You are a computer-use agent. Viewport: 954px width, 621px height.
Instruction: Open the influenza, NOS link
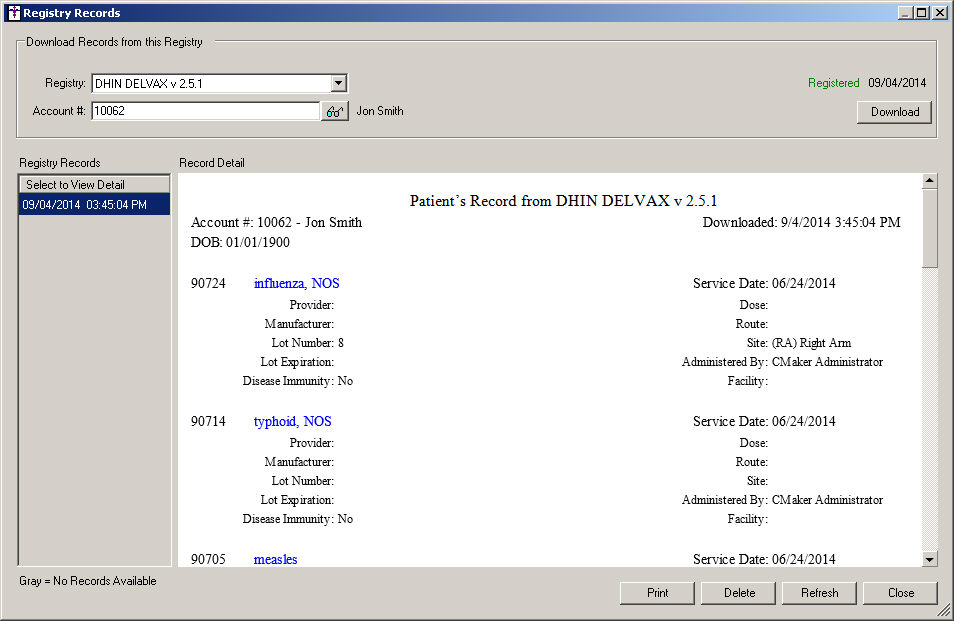[296, 284]
